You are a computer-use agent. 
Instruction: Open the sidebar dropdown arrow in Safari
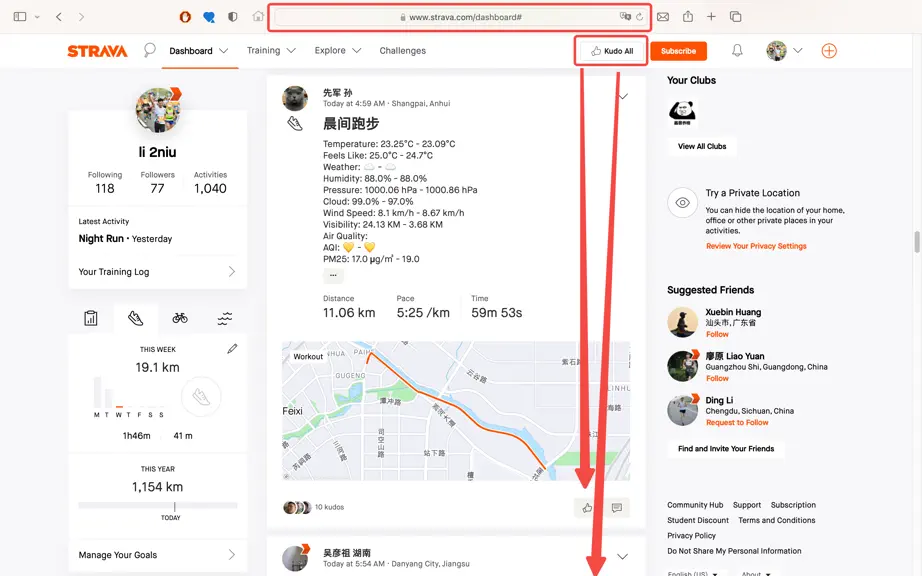tap(37, 16)
